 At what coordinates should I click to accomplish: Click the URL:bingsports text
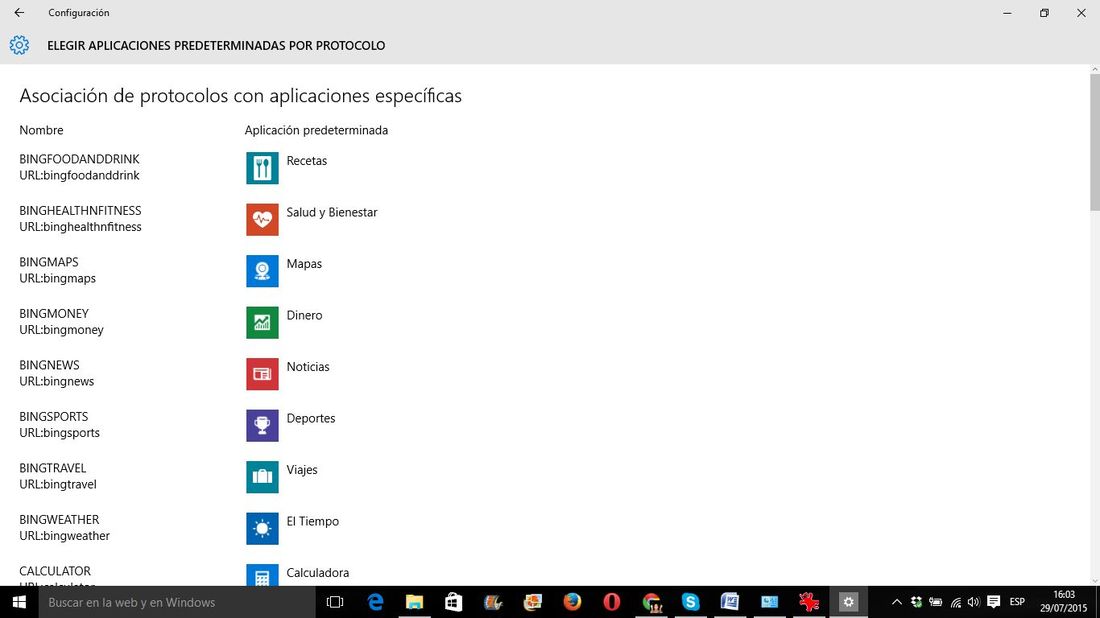coord(60,433)
